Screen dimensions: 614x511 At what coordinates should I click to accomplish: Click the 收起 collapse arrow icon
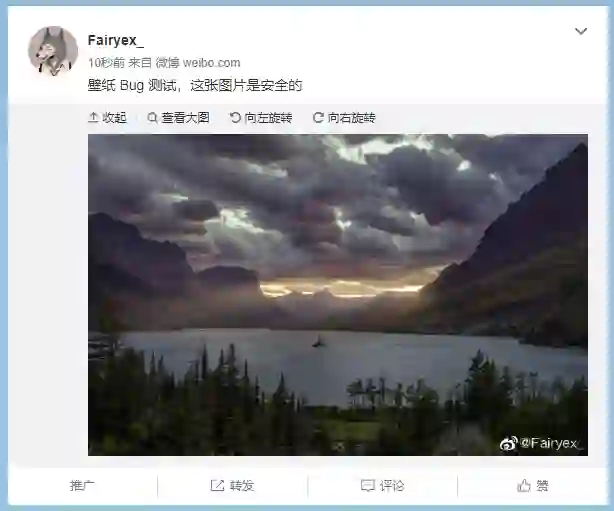(x=93, y=117)
